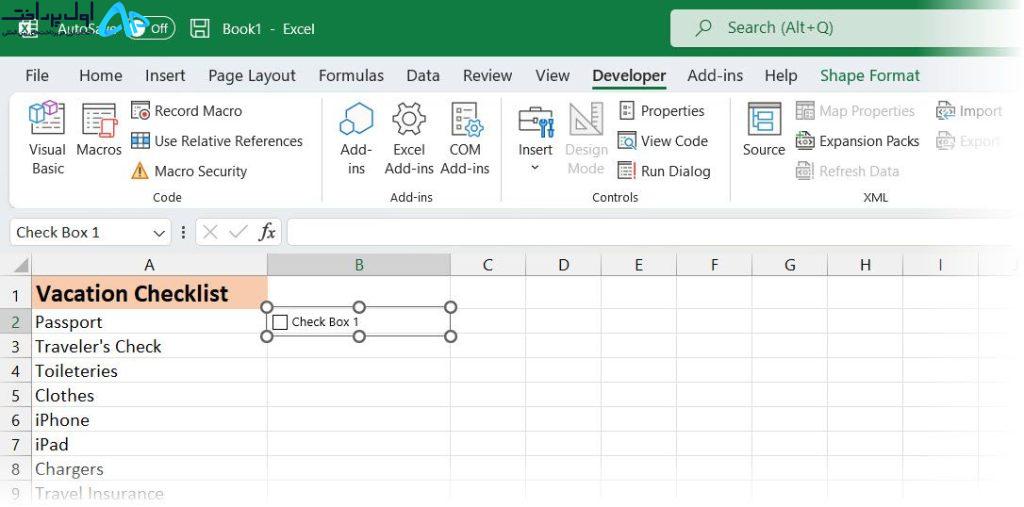Open the Name Box dropdown arrow
The height and width of the screenshot is (507, 1024).
coord(159,233)
